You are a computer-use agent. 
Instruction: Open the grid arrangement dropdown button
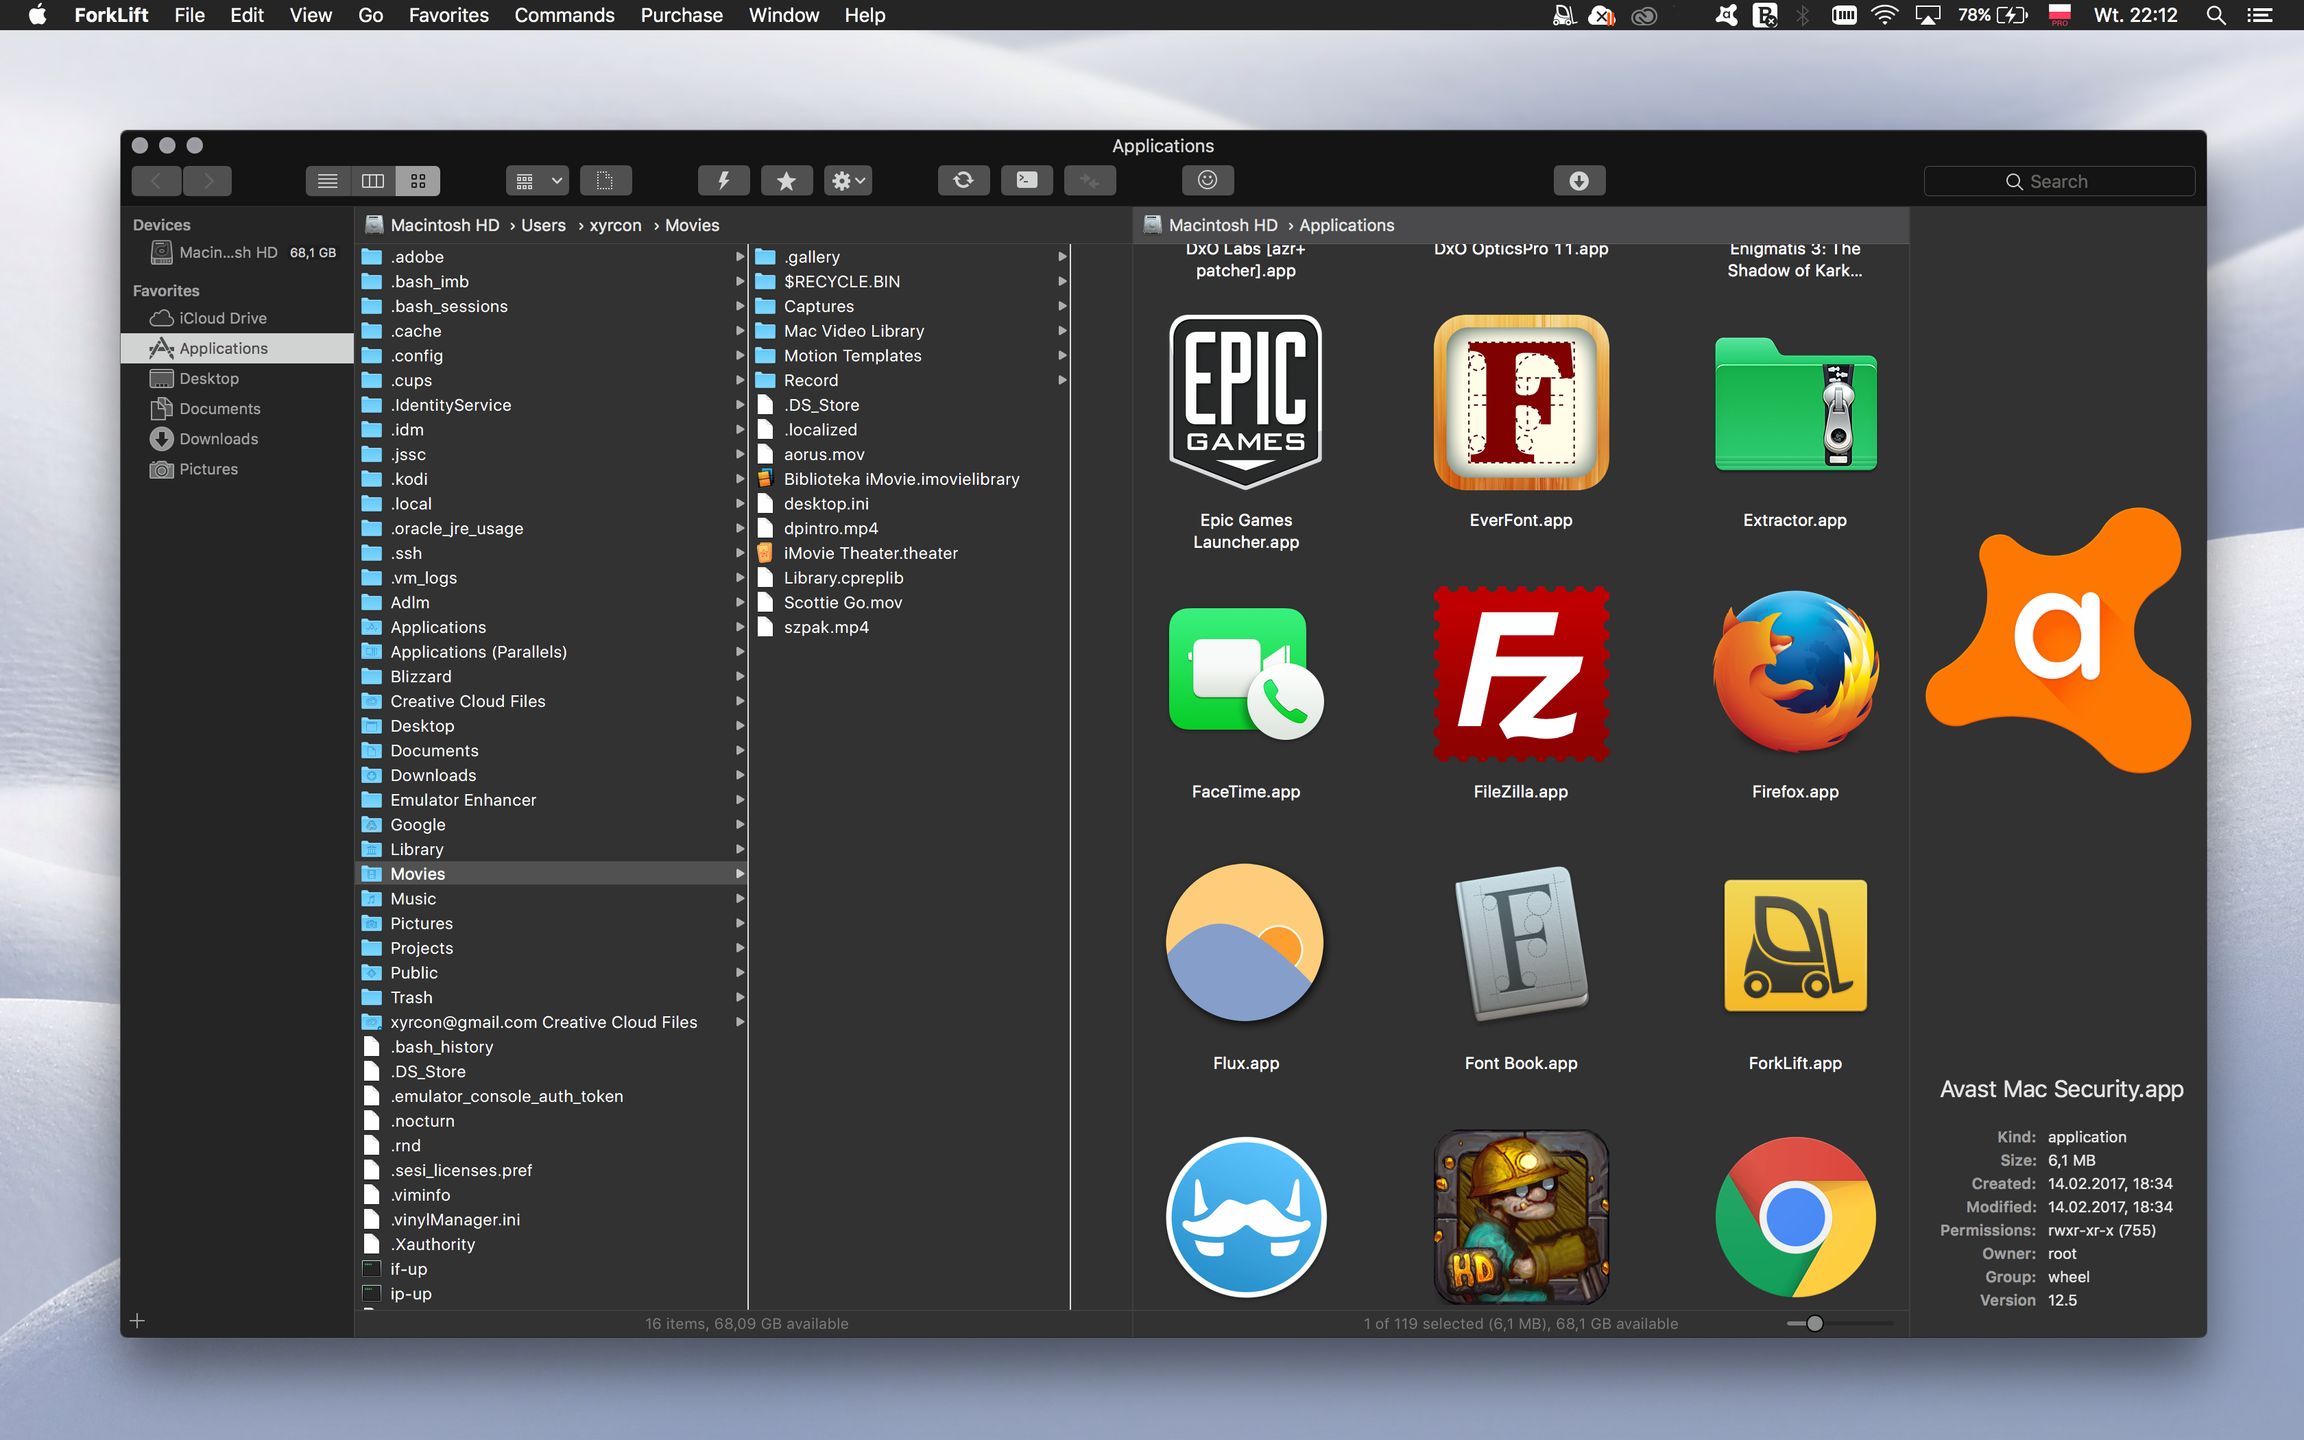point(537,181)
